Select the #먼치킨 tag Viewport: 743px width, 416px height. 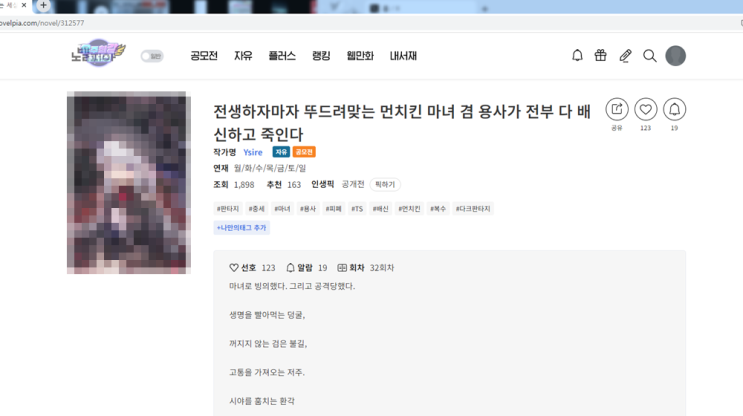(x=409, y=208)
